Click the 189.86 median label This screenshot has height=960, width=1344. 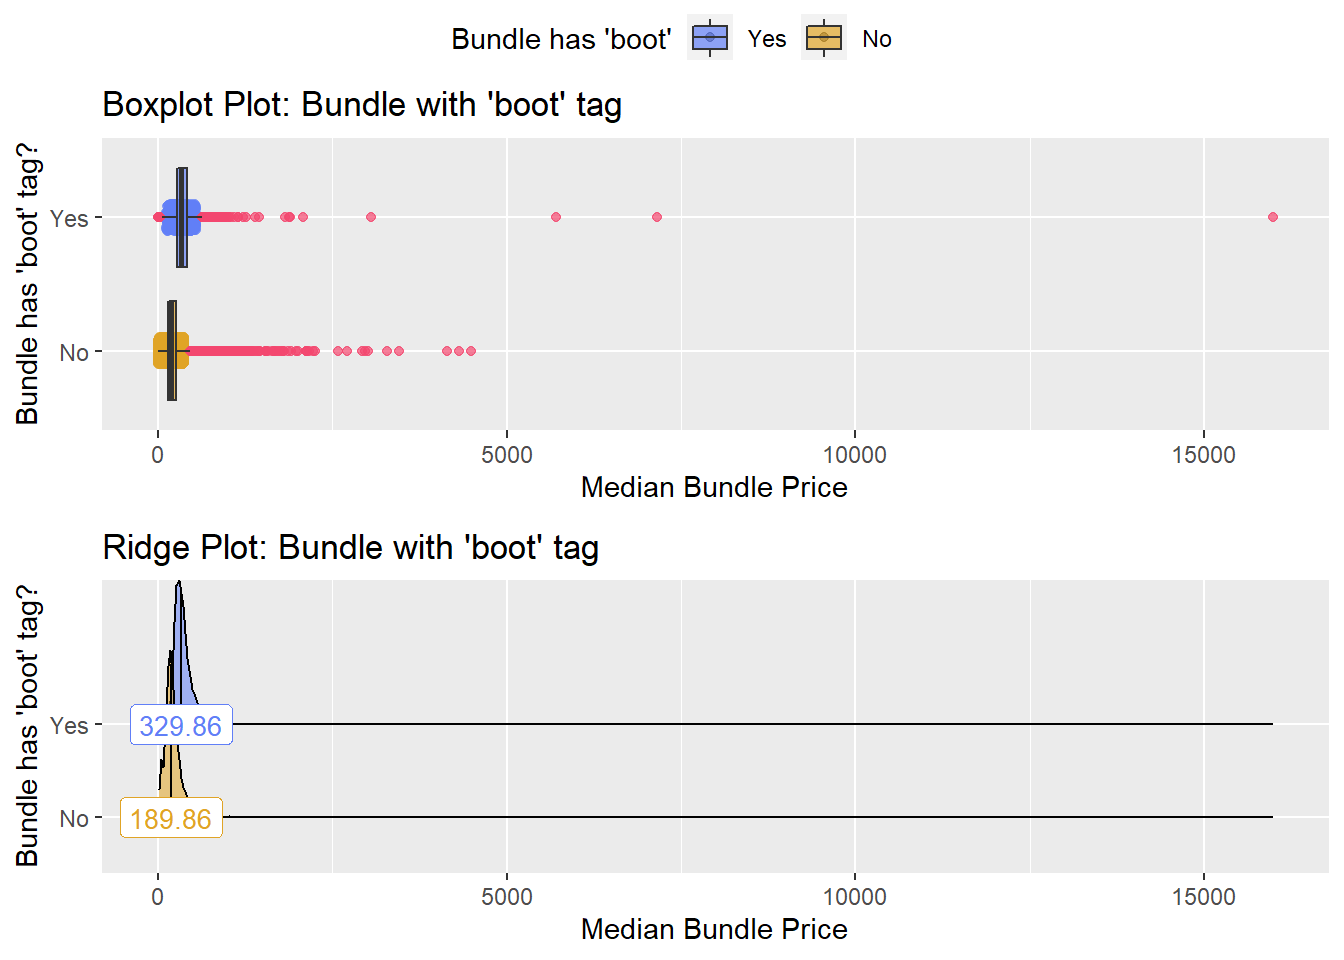[171, 818]
